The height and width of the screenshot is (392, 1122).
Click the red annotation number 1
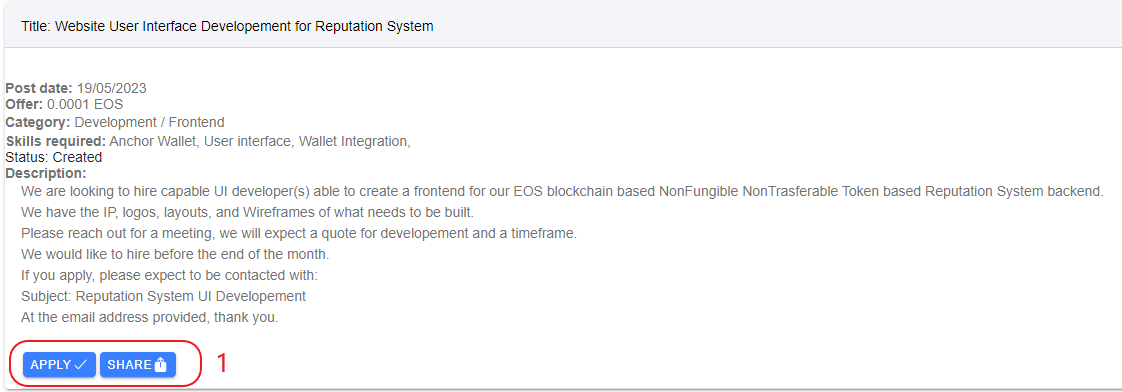(x=223, y=363)
